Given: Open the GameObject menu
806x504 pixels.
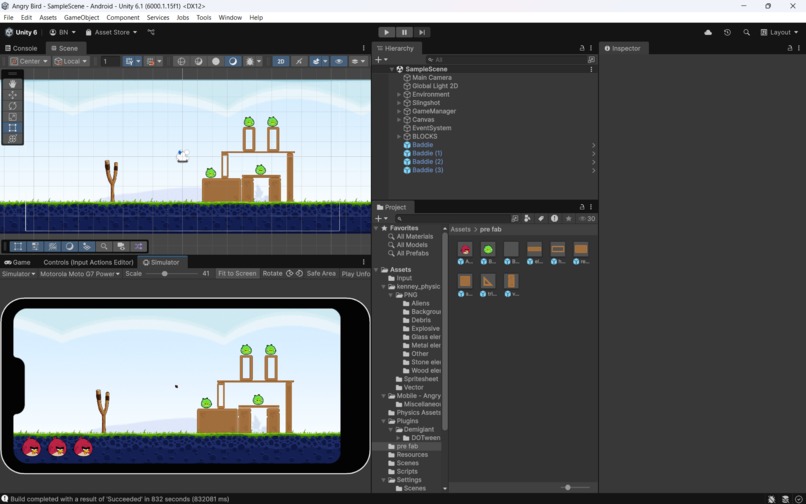Looking at the screenshot, I should [x=81, y=17].
